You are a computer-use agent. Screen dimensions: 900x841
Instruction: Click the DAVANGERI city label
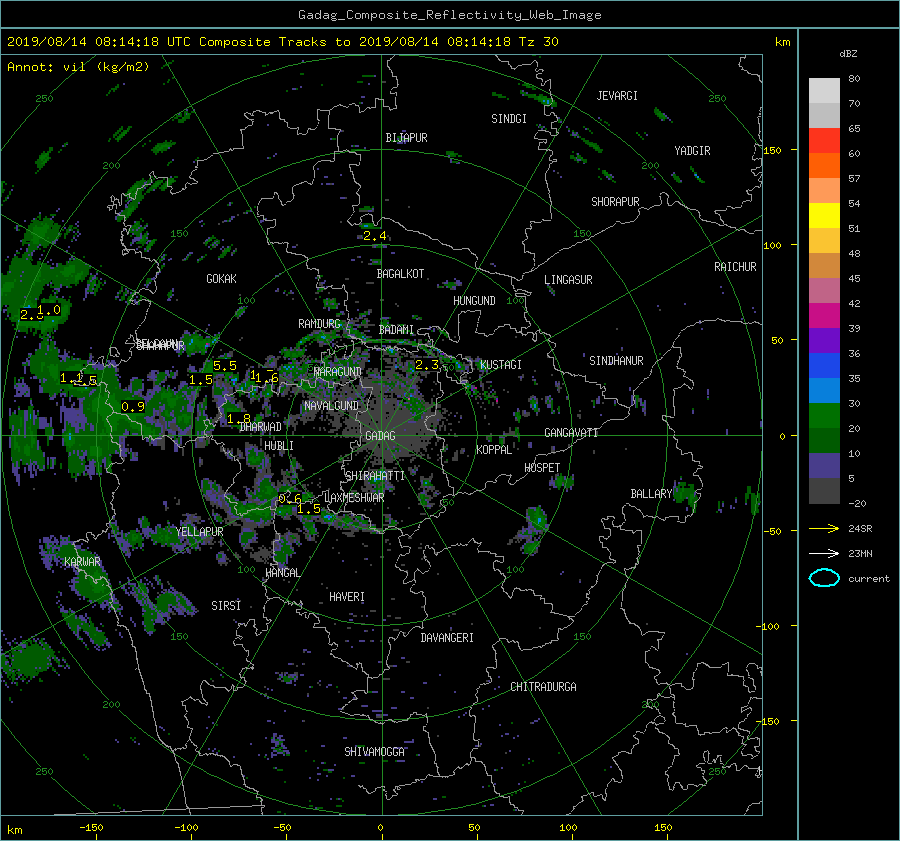[x=447, y=638]
